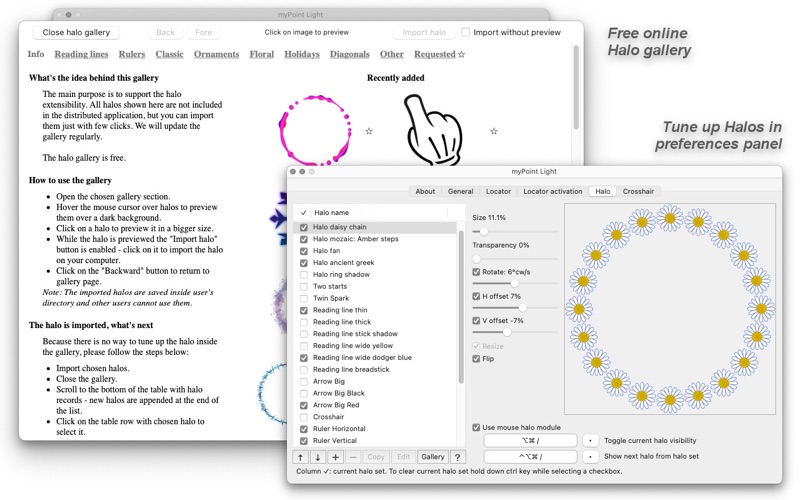The width and height of the screenshot is (800, 500).
Task: Add a new halo with plus button
Action: coord(335,457)
